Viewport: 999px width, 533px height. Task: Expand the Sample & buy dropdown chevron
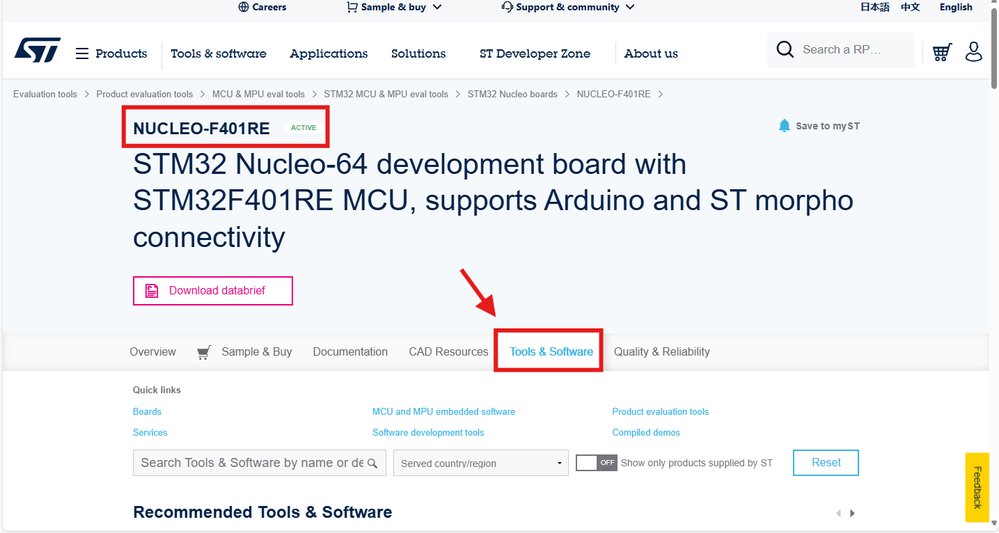[437, 7]
